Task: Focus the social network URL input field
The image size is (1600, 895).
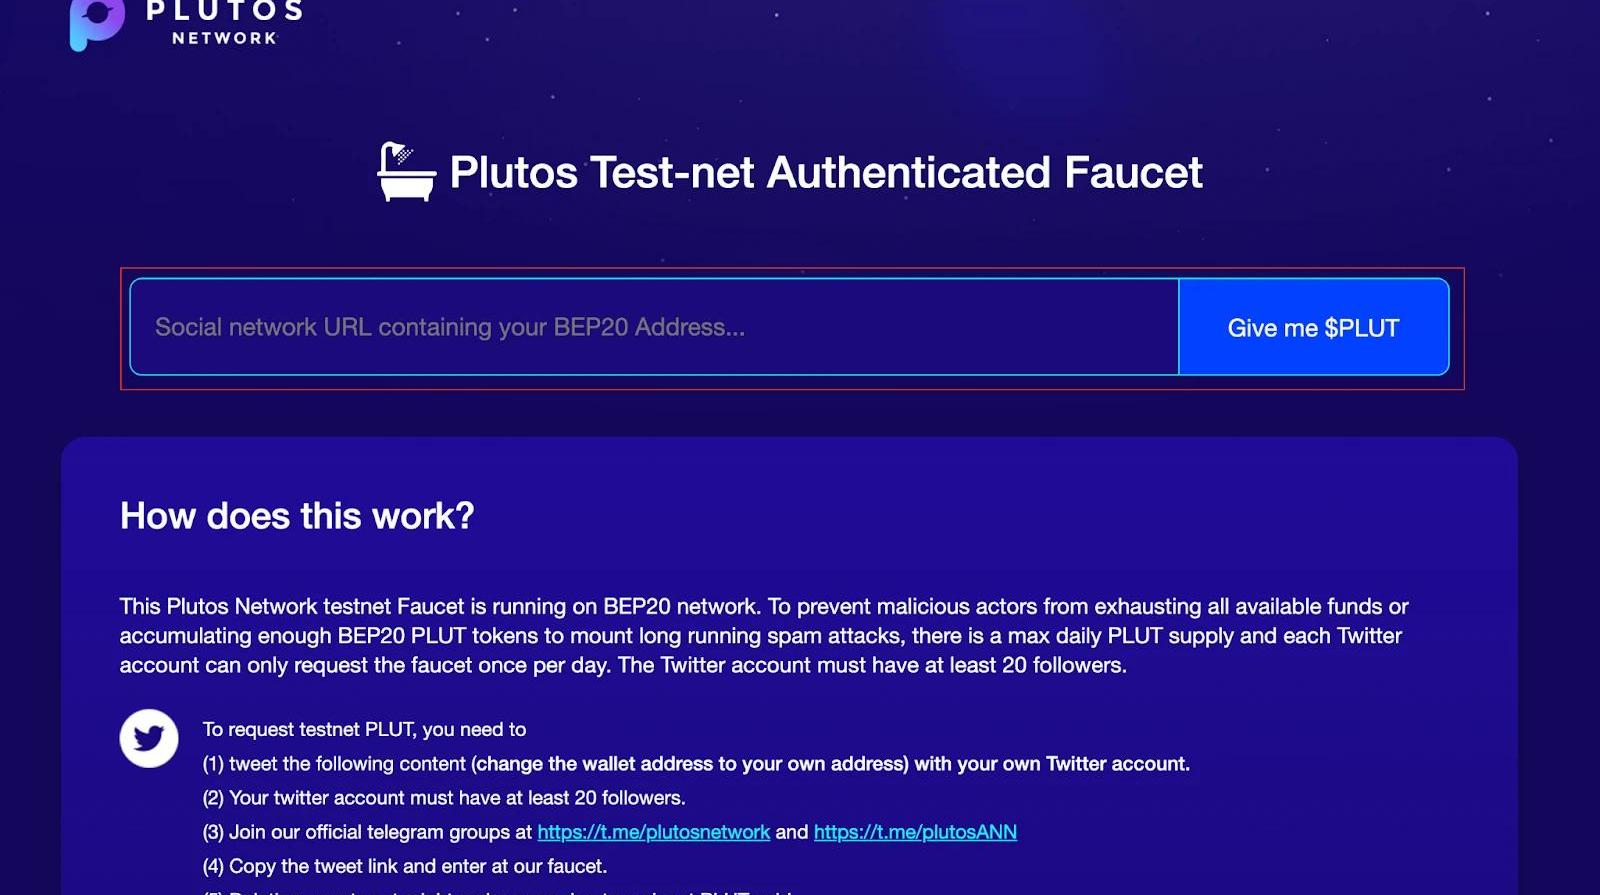Action: 654,327
